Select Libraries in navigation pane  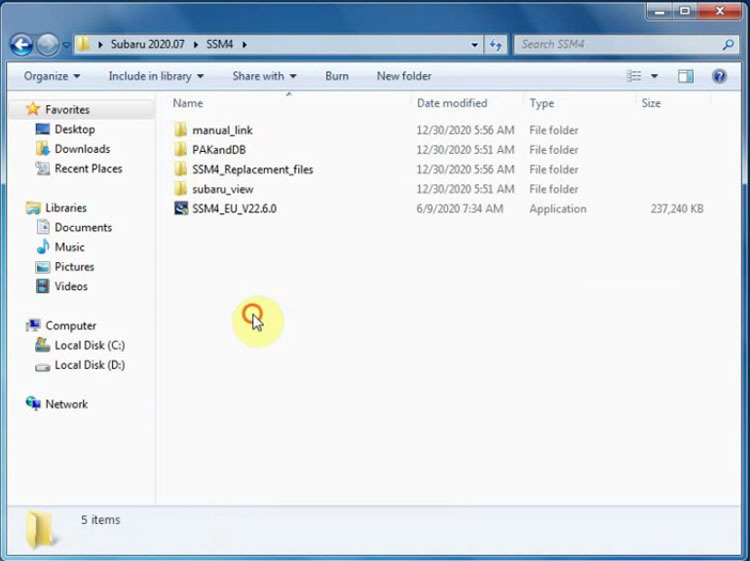point(66,208)
